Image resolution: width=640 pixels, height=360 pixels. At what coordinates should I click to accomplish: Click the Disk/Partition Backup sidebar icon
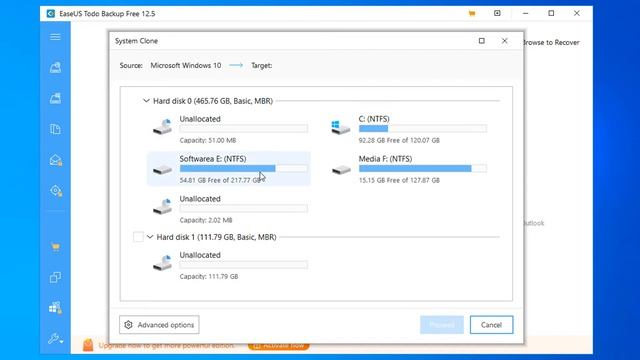55,67
